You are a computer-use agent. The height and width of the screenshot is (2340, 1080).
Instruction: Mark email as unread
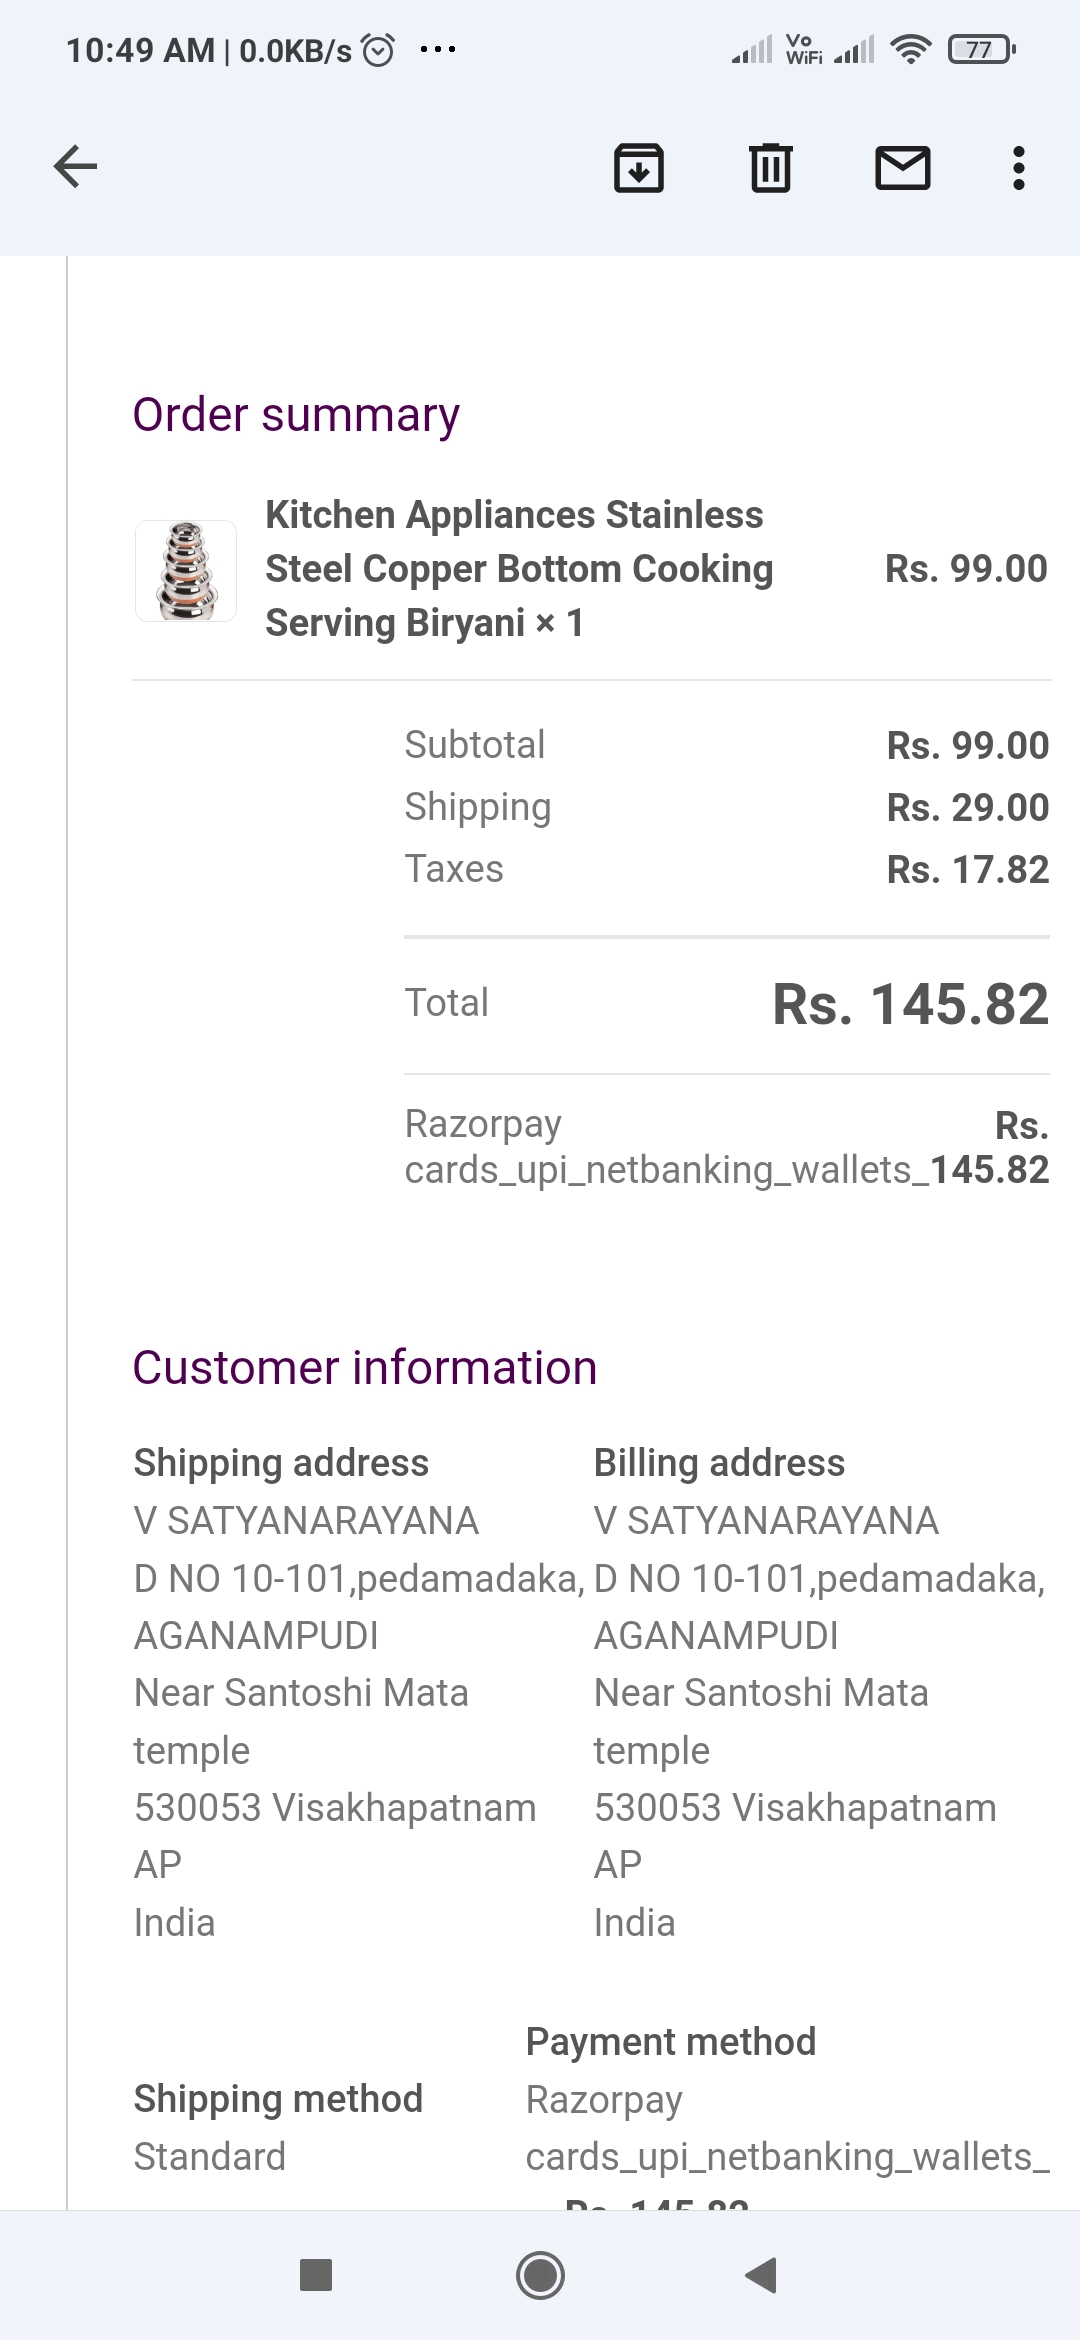point(902,167)
